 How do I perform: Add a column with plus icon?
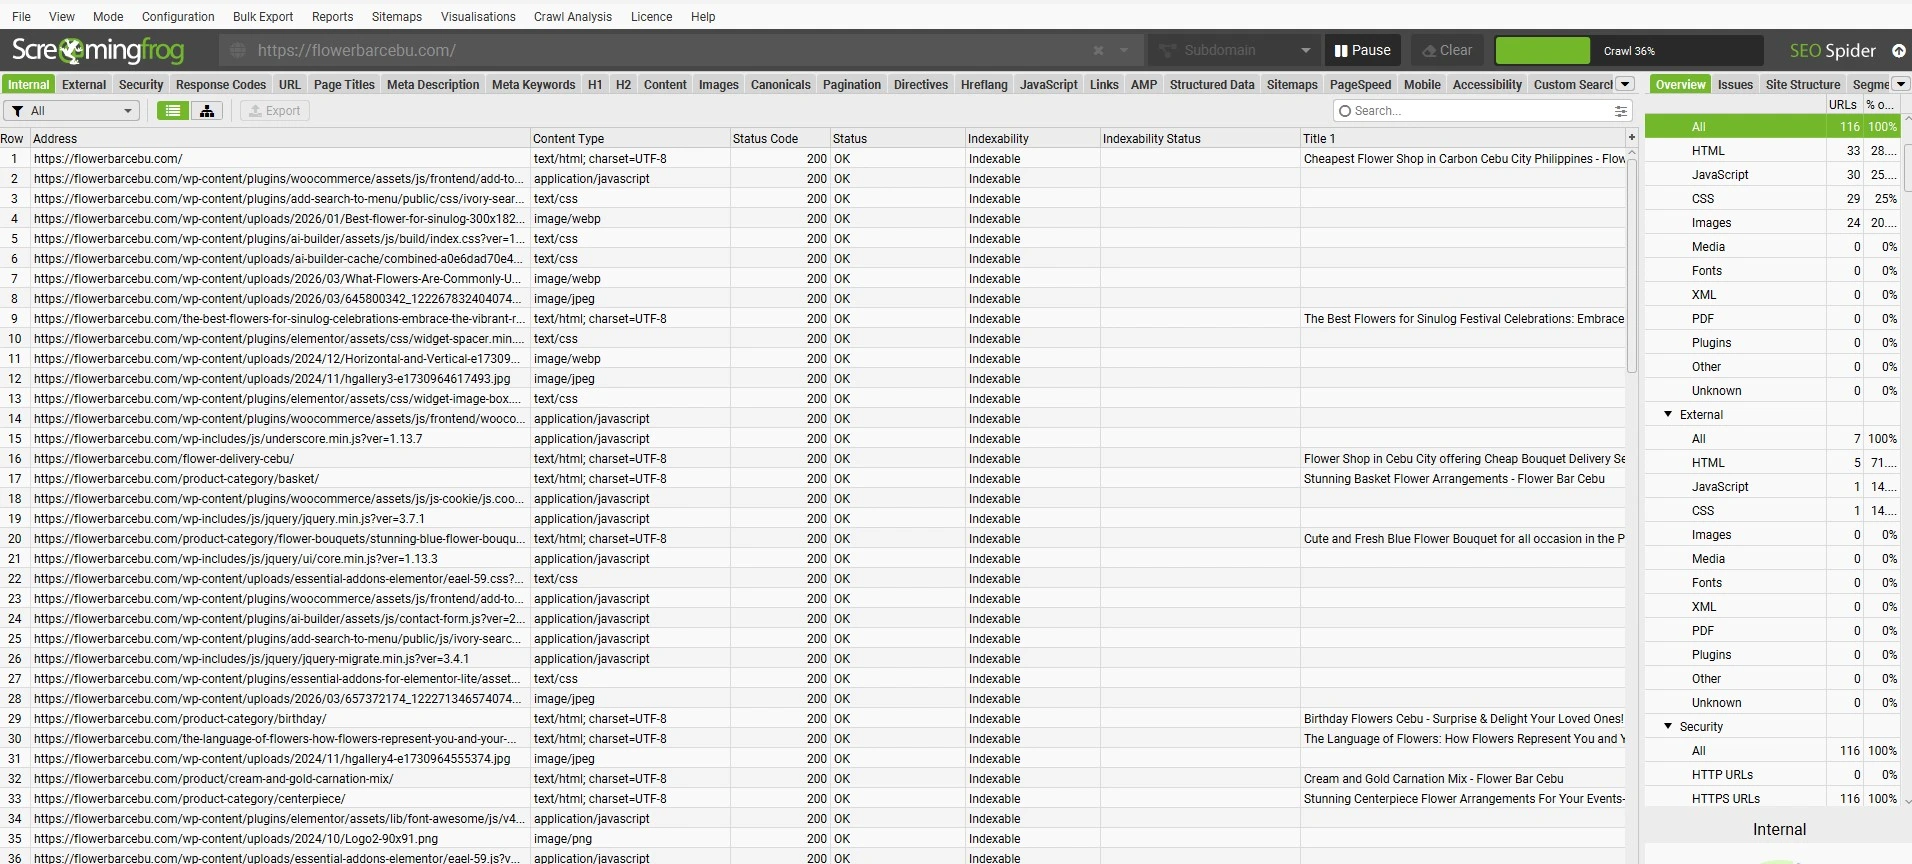1631,138
